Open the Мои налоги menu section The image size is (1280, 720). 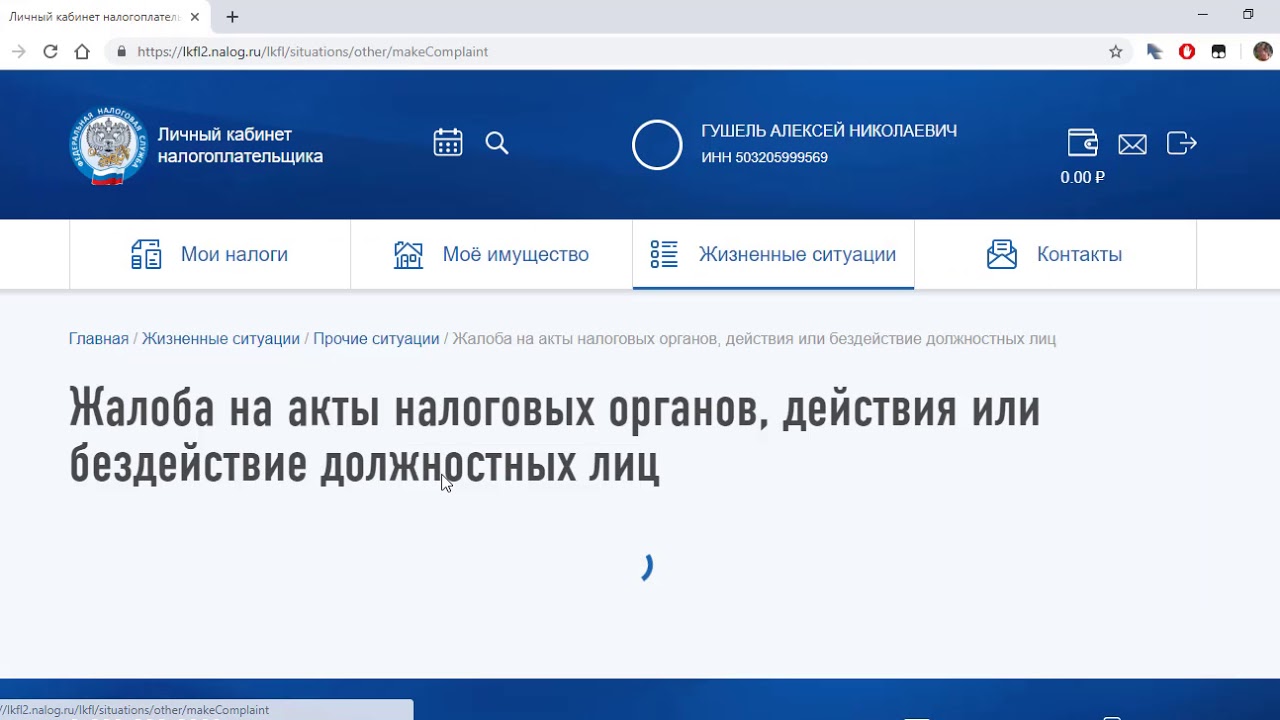[210, 254]
